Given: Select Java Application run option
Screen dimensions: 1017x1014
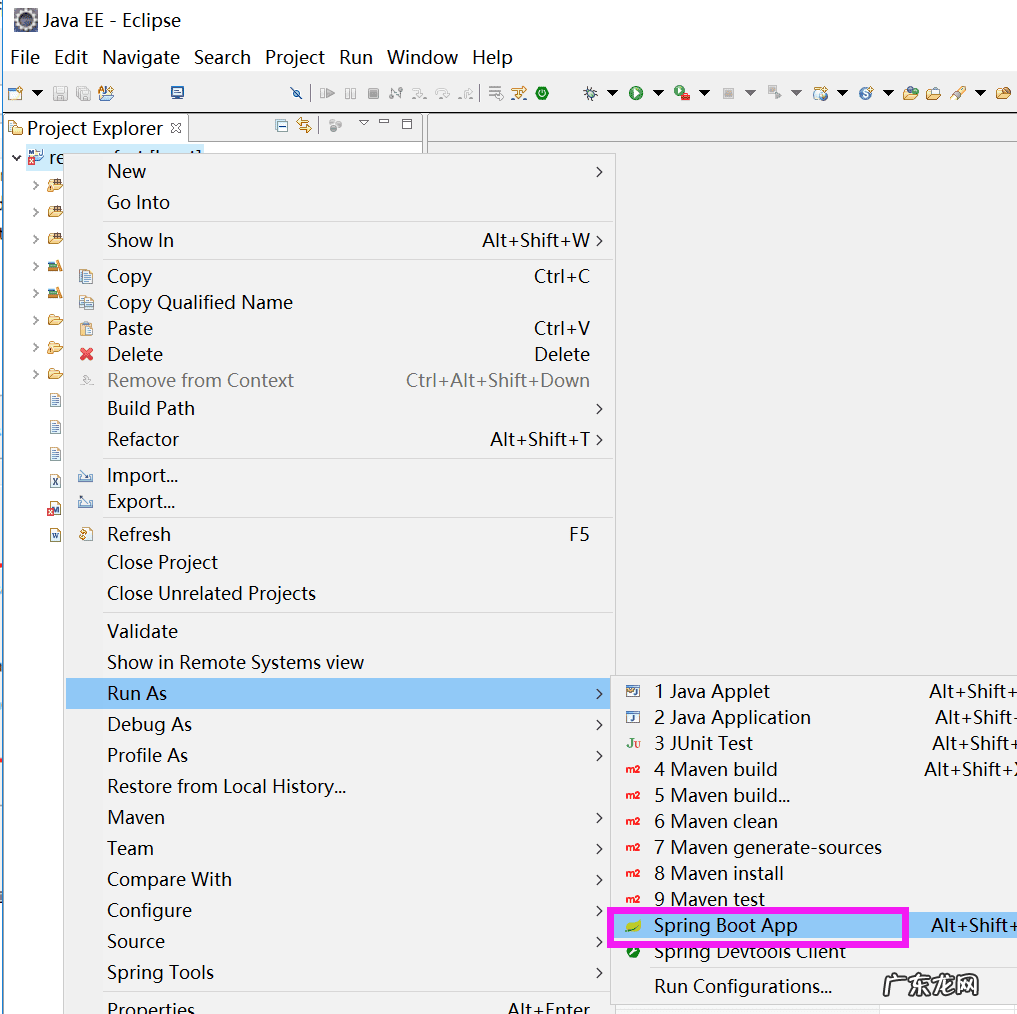Looking at the screenshot, I should point(732,717).
